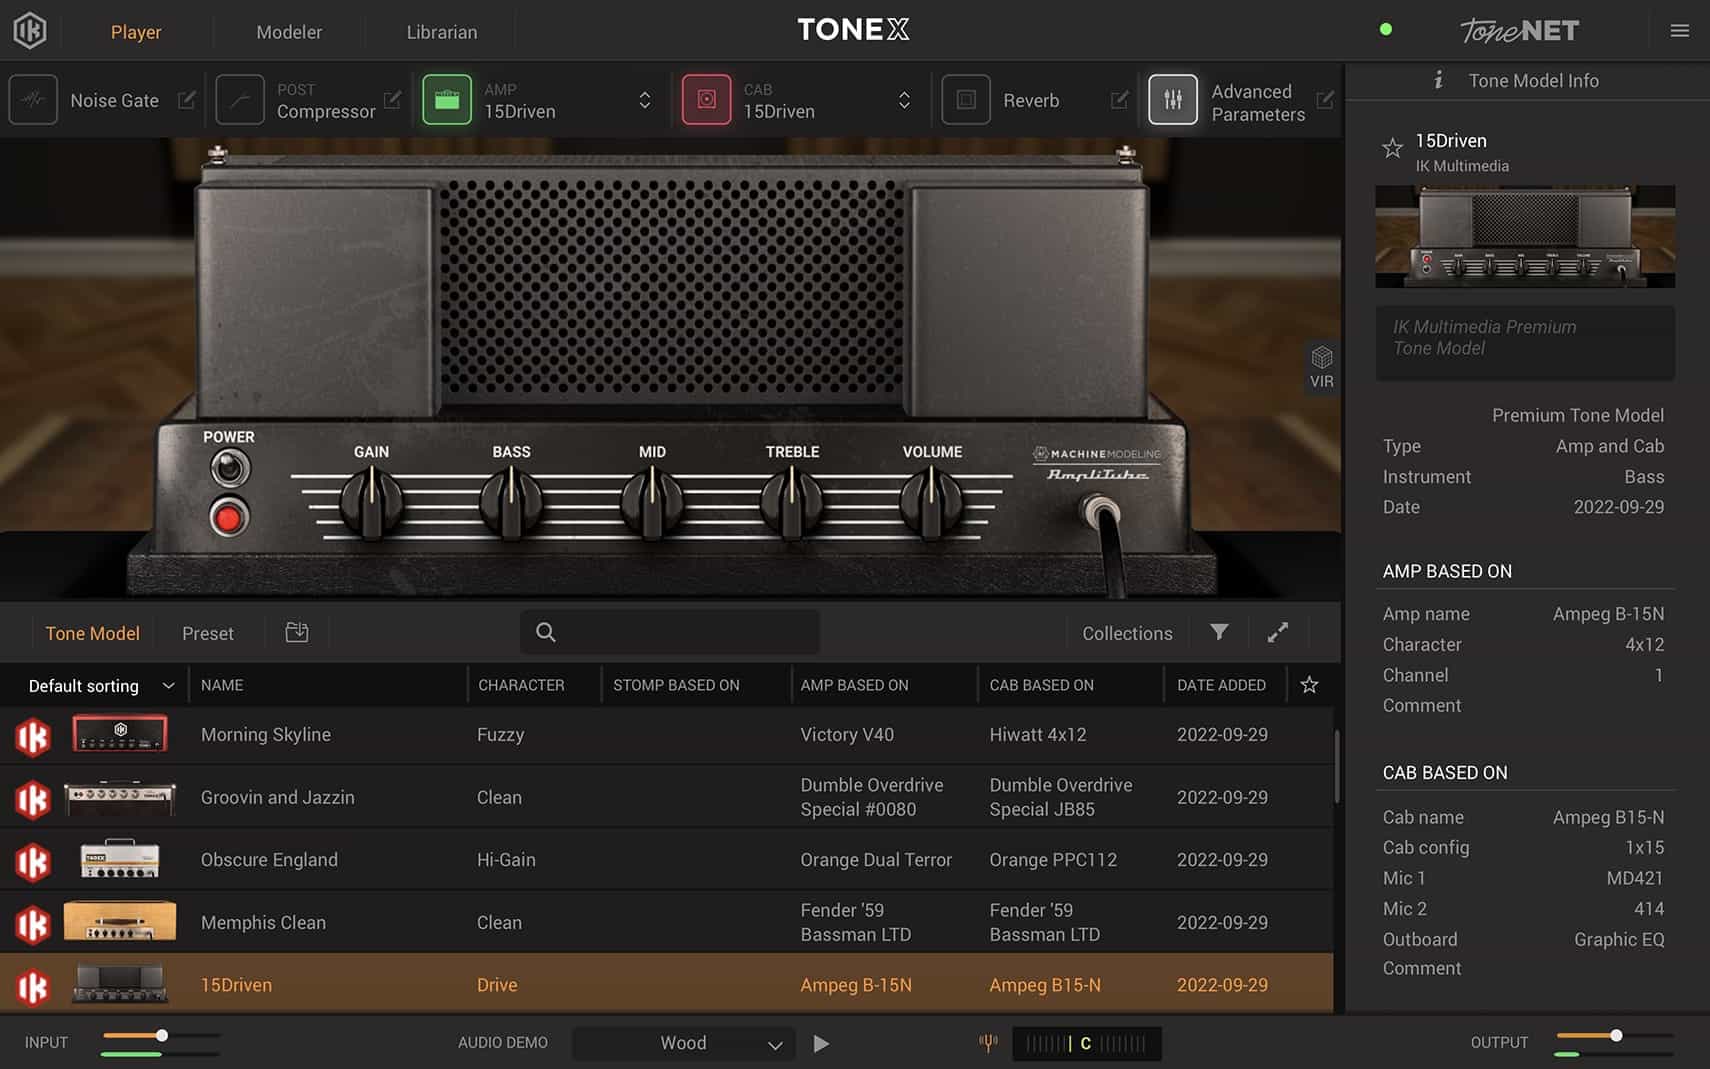
Task: Flip the POWER toggle switch
Action: point(230,468)
